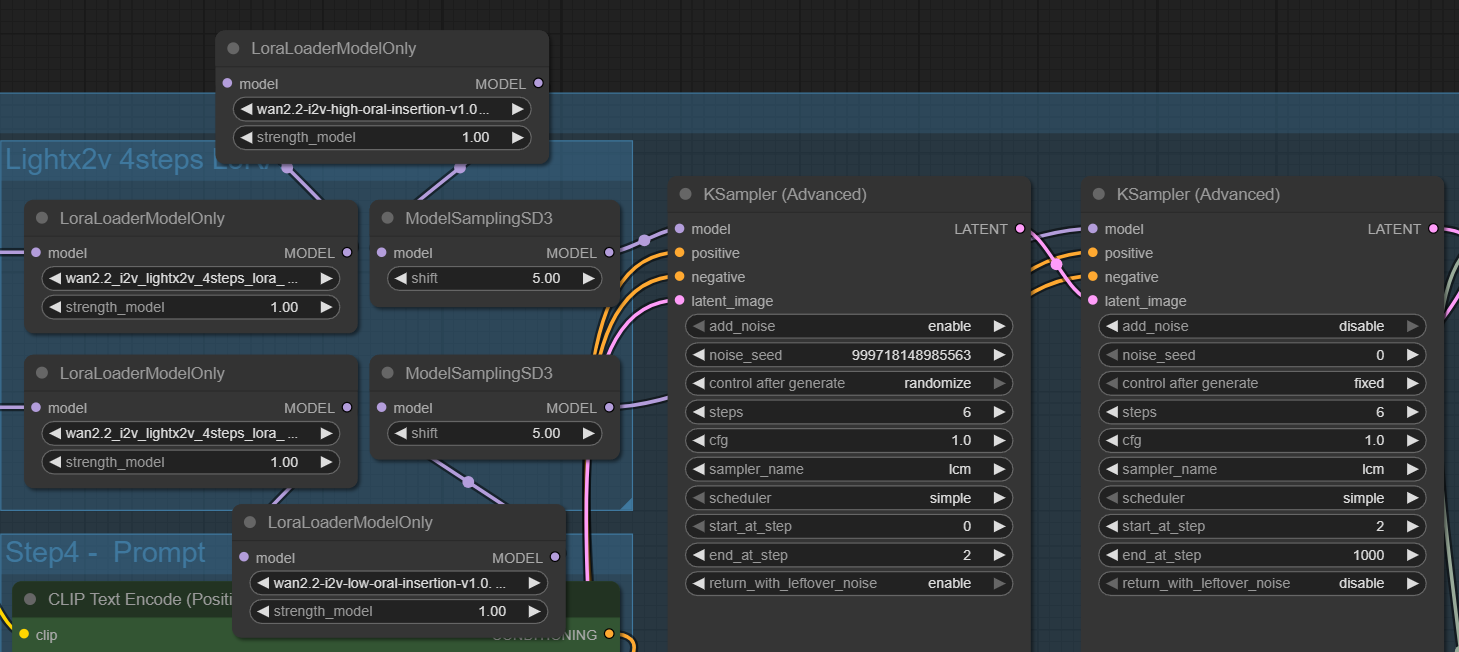Open the wan2.2-i2v-low LoRA file selector
Image resolution: width=1459 pixels, height=652 pixels.
point(399,583)
